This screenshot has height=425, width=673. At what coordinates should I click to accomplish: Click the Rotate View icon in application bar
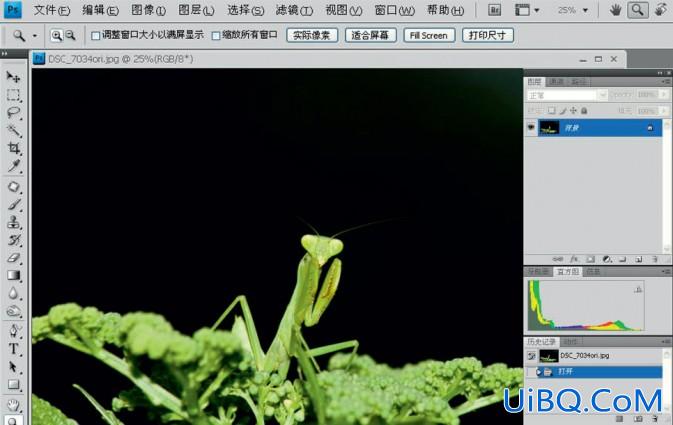point(661,10)
